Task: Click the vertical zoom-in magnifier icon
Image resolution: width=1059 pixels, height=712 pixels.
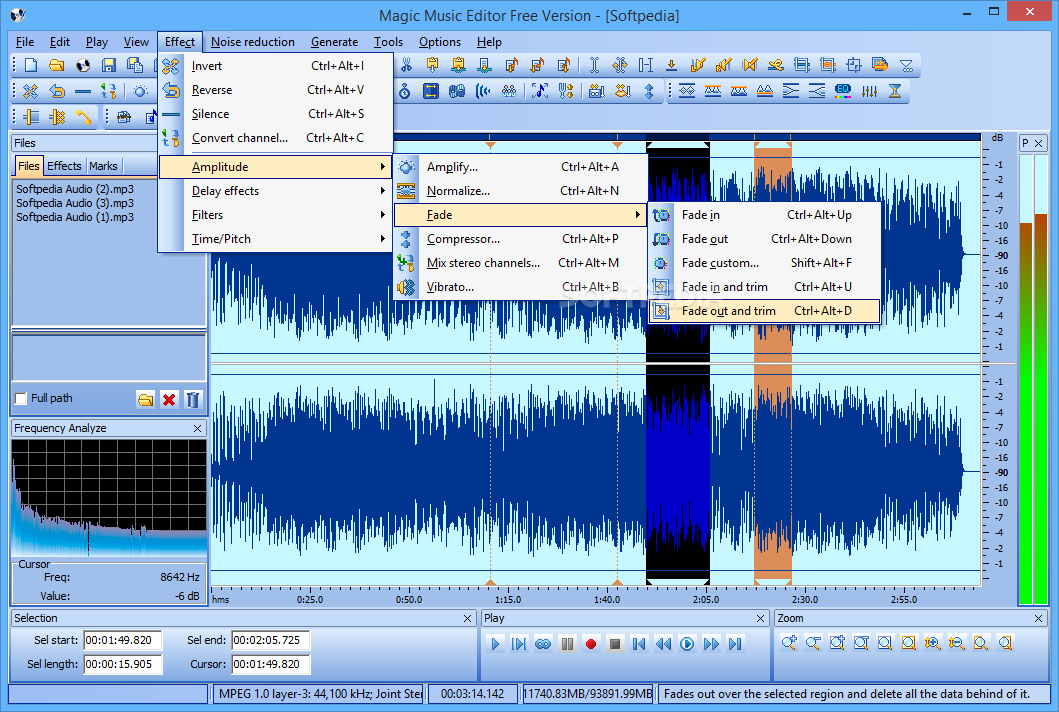Action: [933, 643]
